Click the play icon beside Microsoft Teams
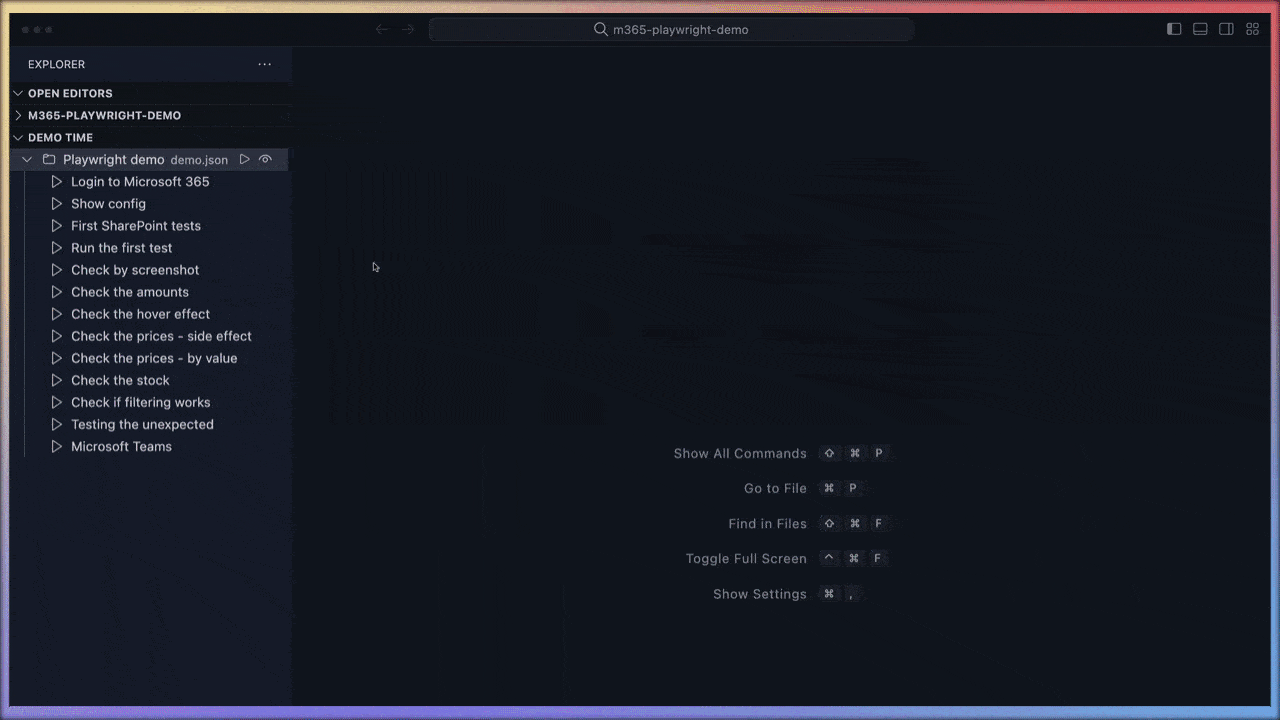Screen dimensions: 1280x720 (x=57, y=446)
